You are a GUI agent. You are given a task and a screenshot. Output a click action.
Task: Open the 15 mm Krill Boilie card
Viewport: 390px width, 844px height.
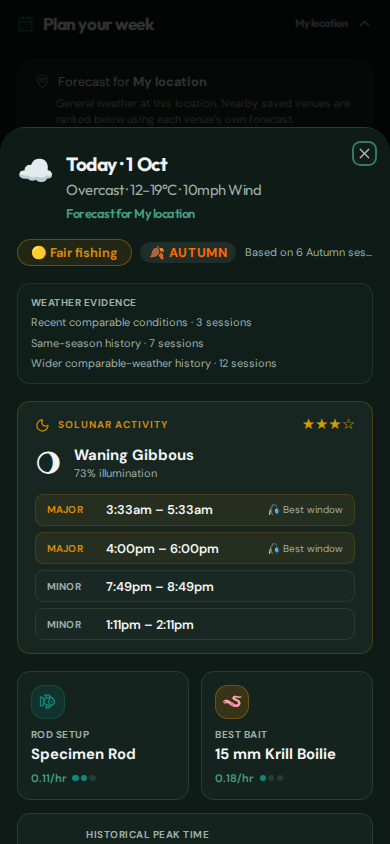point(287,735)
